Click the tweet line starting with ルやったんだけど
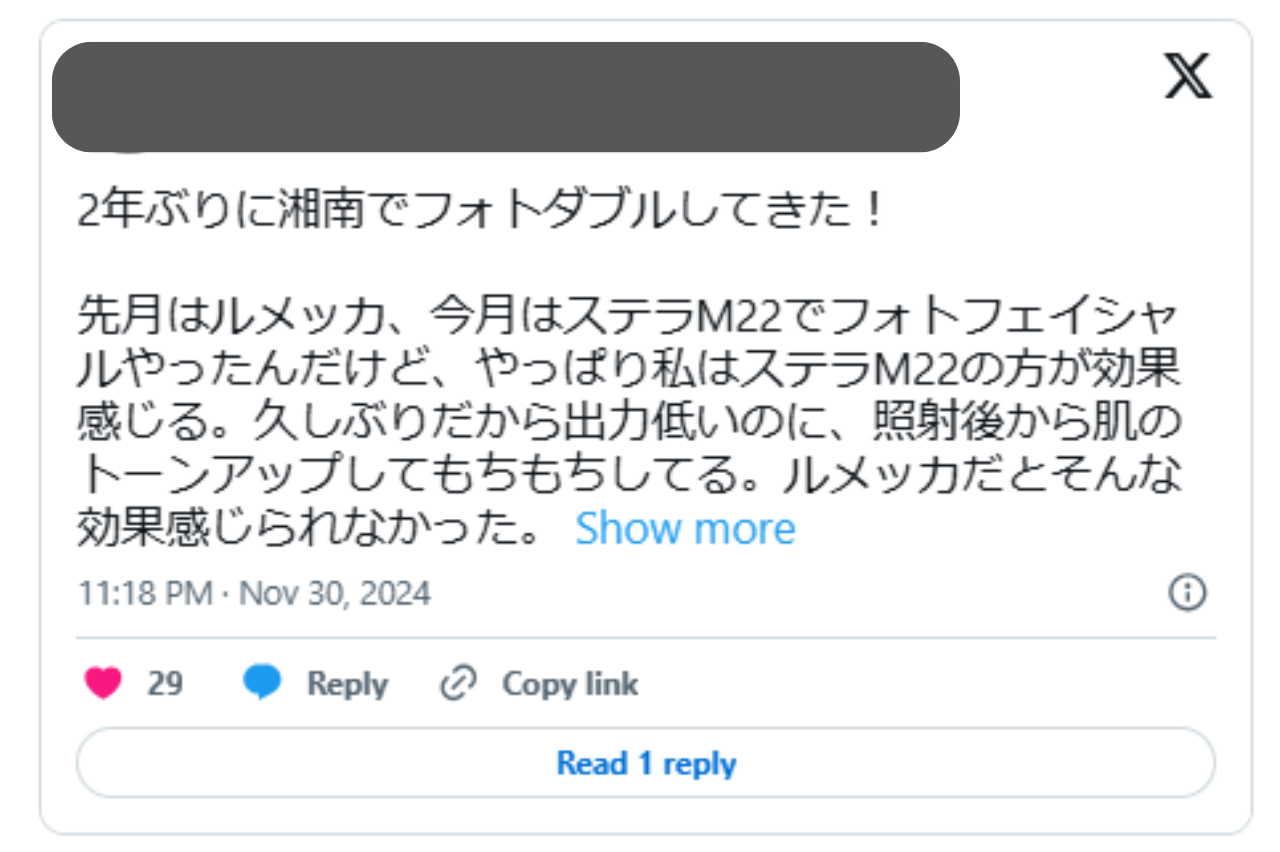Screen dimensions: 1280x852 [630, 371]
